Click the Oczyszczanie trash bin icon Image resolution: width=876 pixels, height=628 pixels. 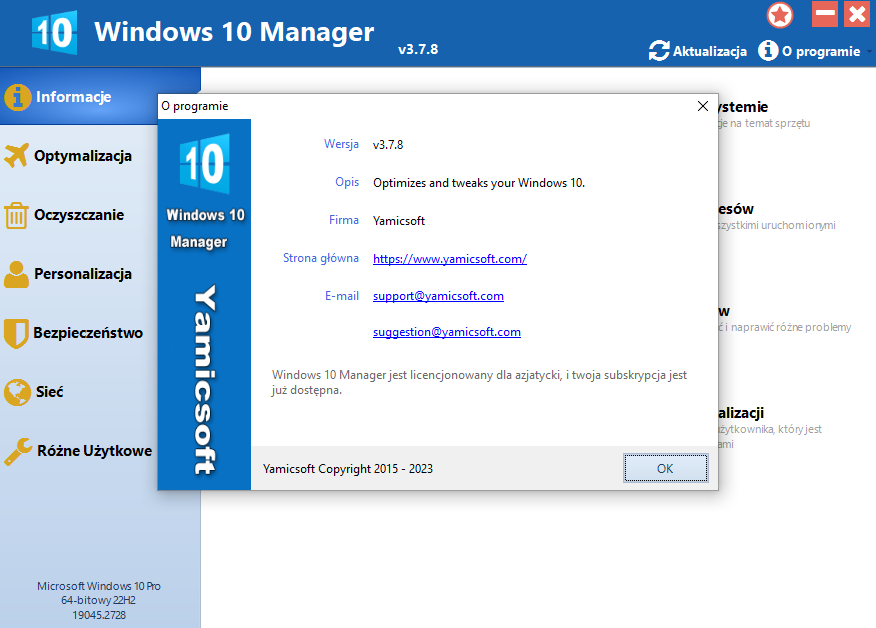point(16,215)
